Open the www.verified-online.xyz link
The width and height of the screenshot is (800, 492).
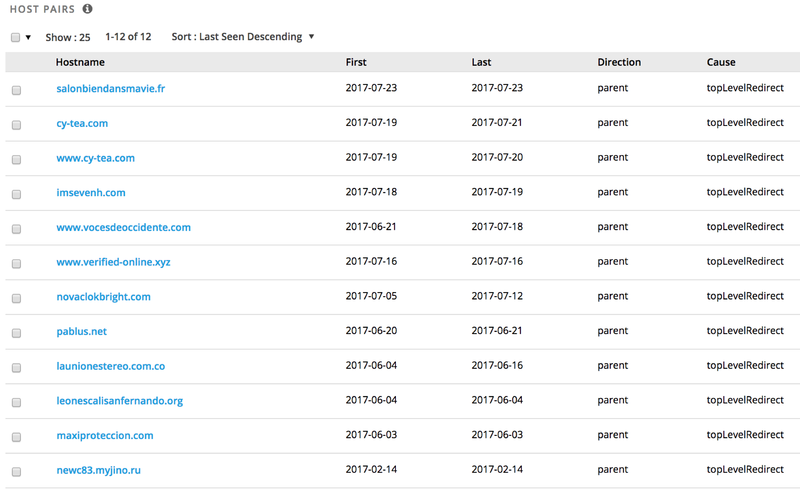[x=113, y=262]
